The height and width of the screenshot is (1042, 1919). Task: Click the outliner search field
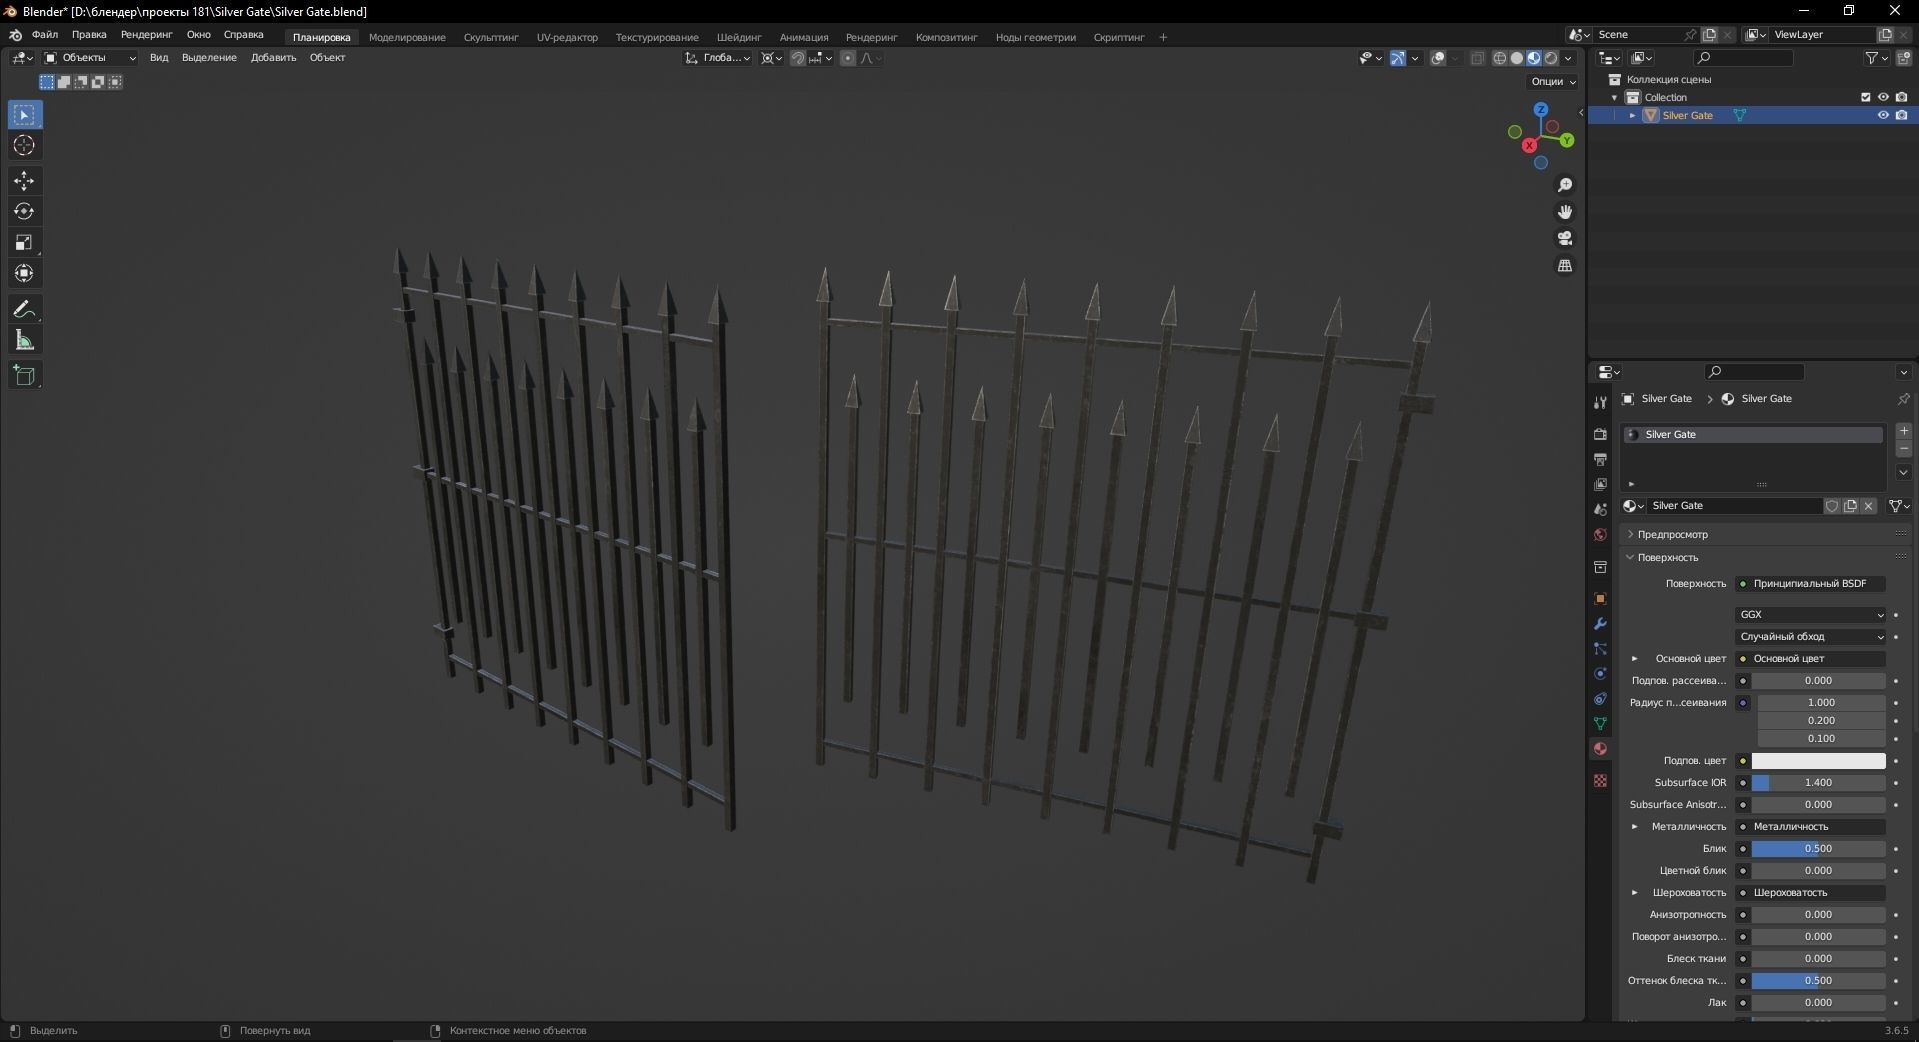coord(1744,58)
